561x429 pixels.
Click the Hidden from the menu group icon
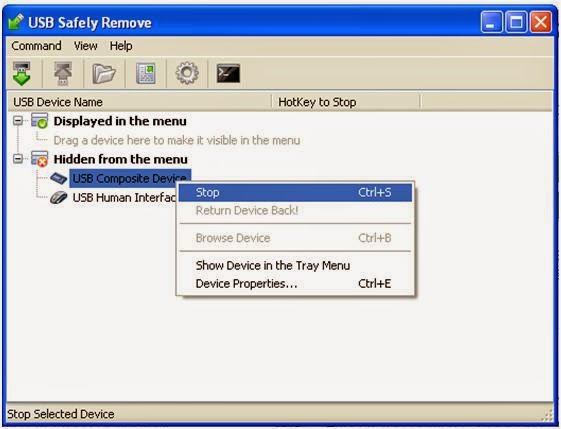tap(39, 159)
